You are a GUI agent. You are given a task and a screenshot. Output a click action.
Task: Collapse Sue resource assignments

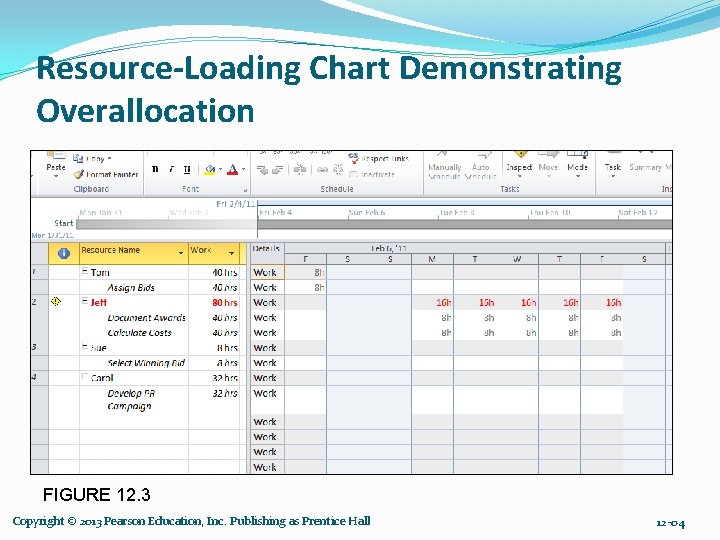tap(84, 347)
